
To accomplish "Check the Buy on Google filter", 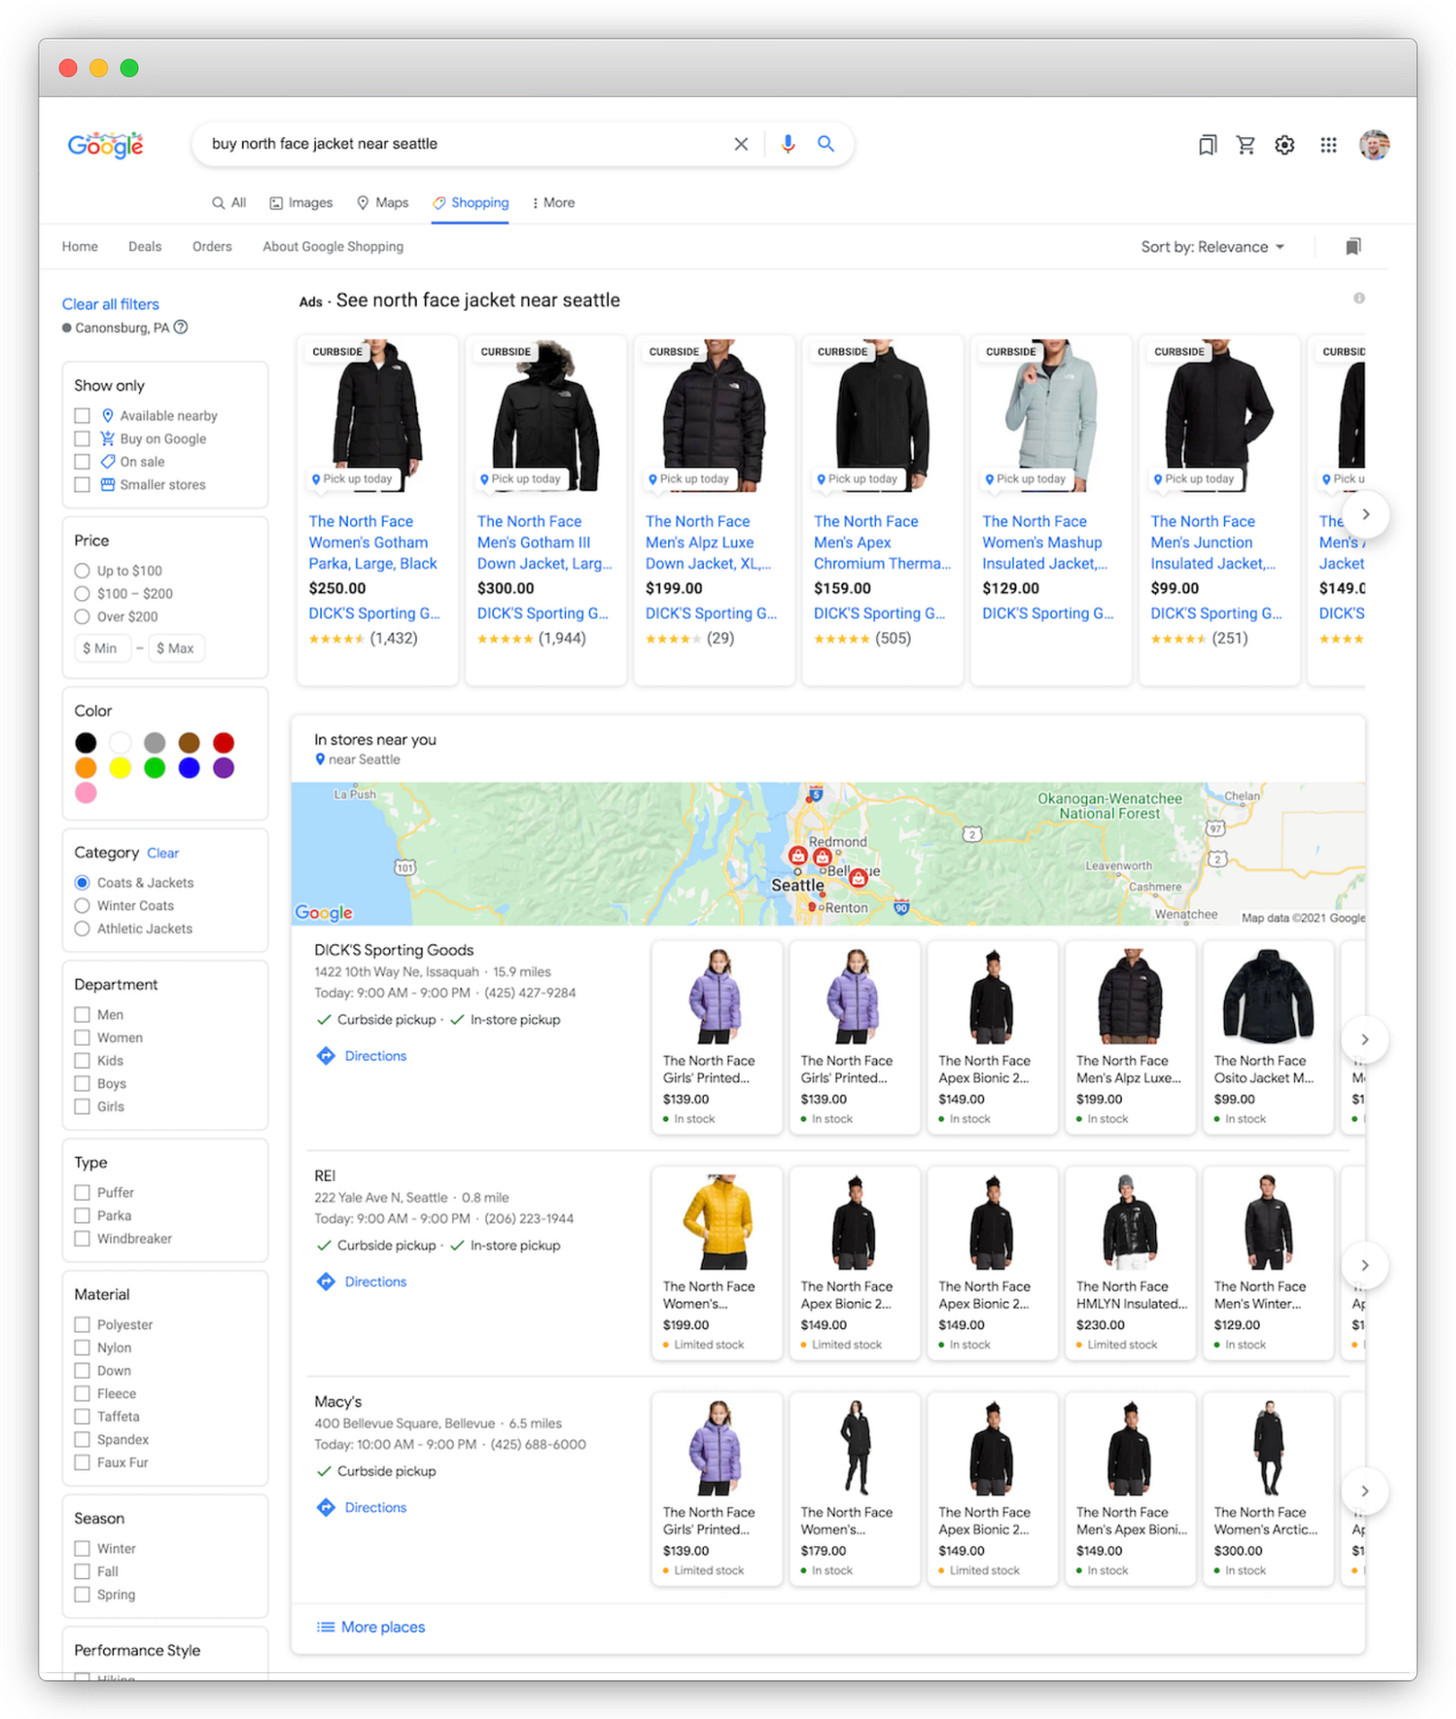I will [82, 438].
